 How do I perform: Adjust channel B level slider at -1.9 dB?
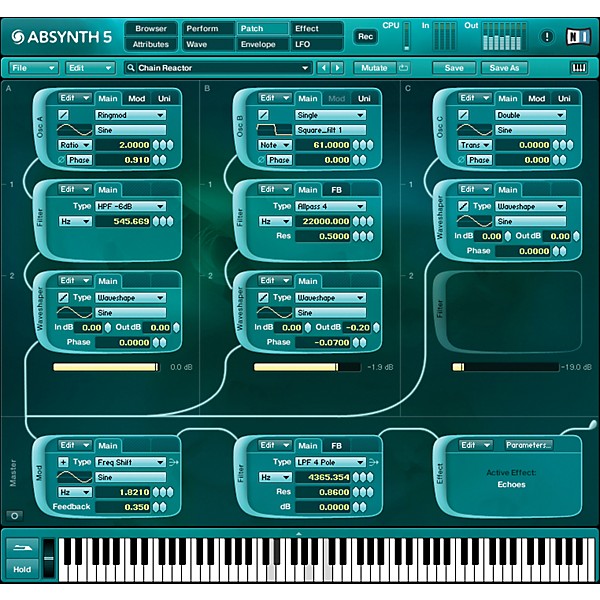click(x=307, y=367)
